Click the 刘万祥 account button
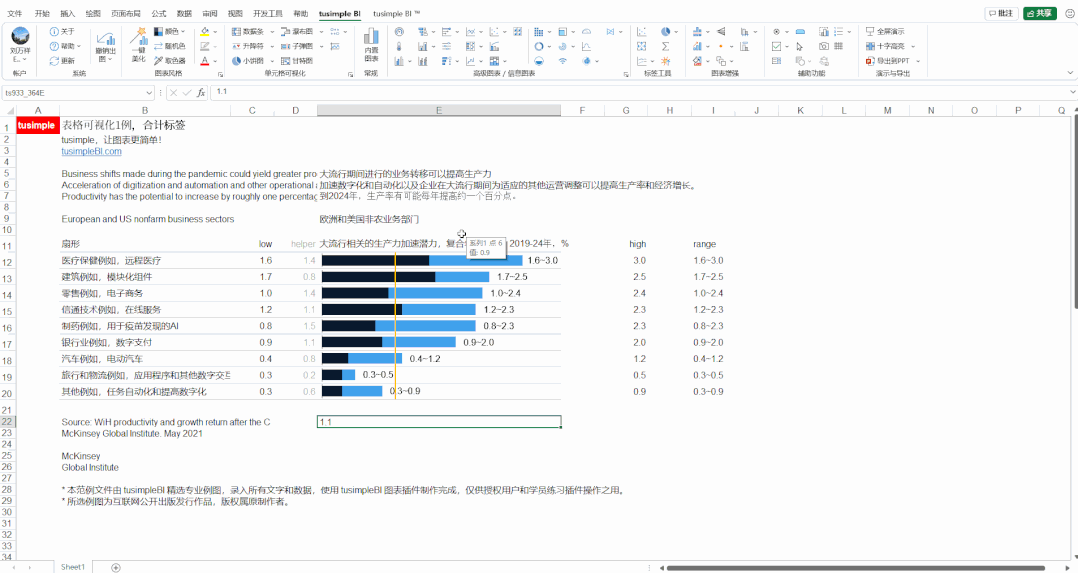Image resolution: width=1078 pixels, height=573 pixels. tap(20, 45)
